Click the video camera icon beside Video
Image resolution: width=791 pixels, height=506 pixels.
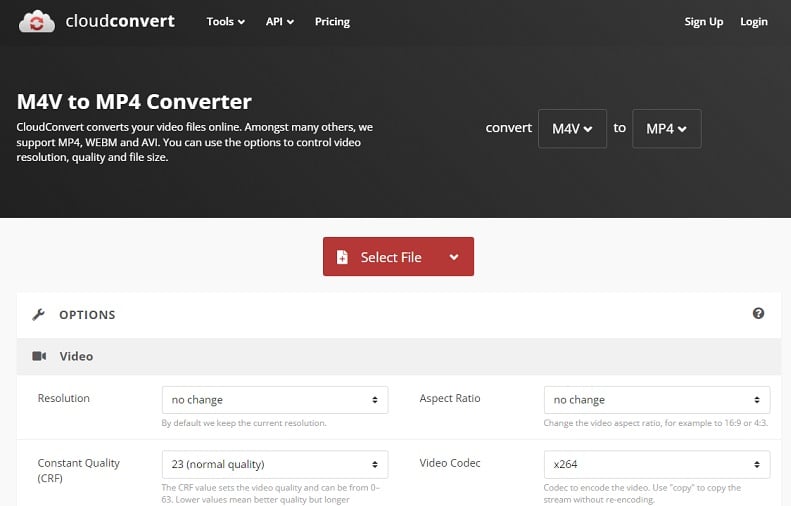pos(39,356)
